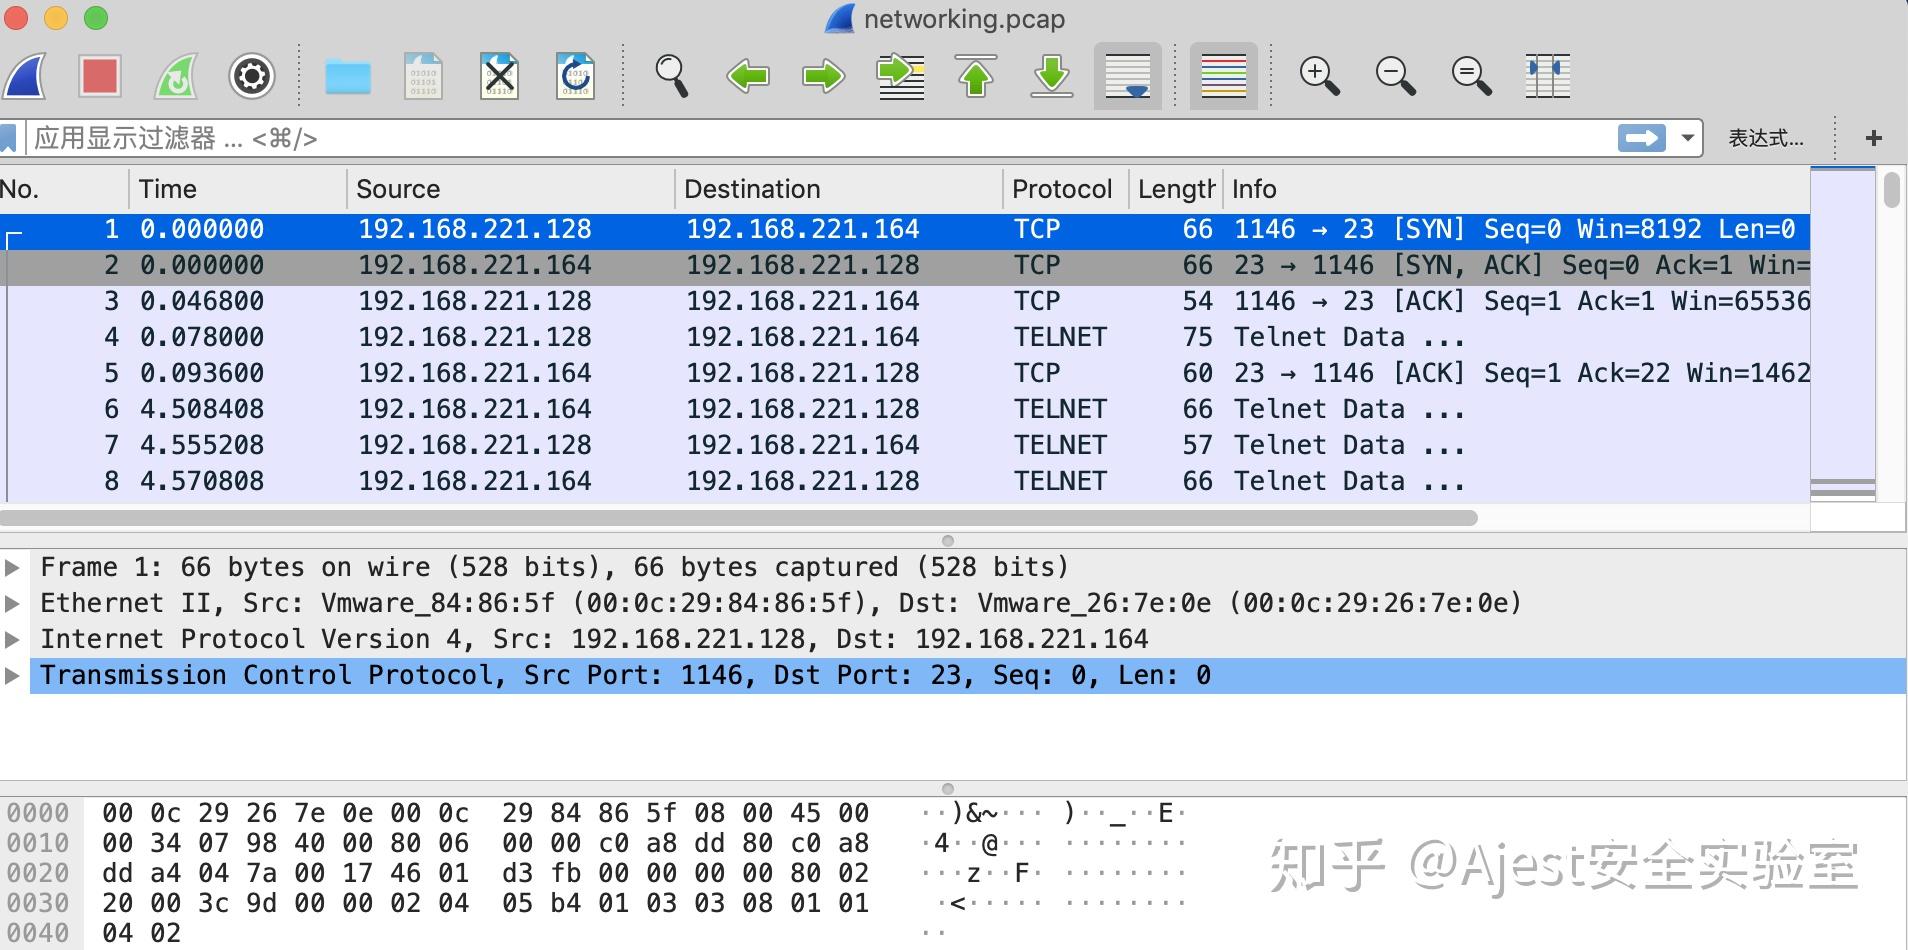Zoom out the packet list text

pos(1394,75)
